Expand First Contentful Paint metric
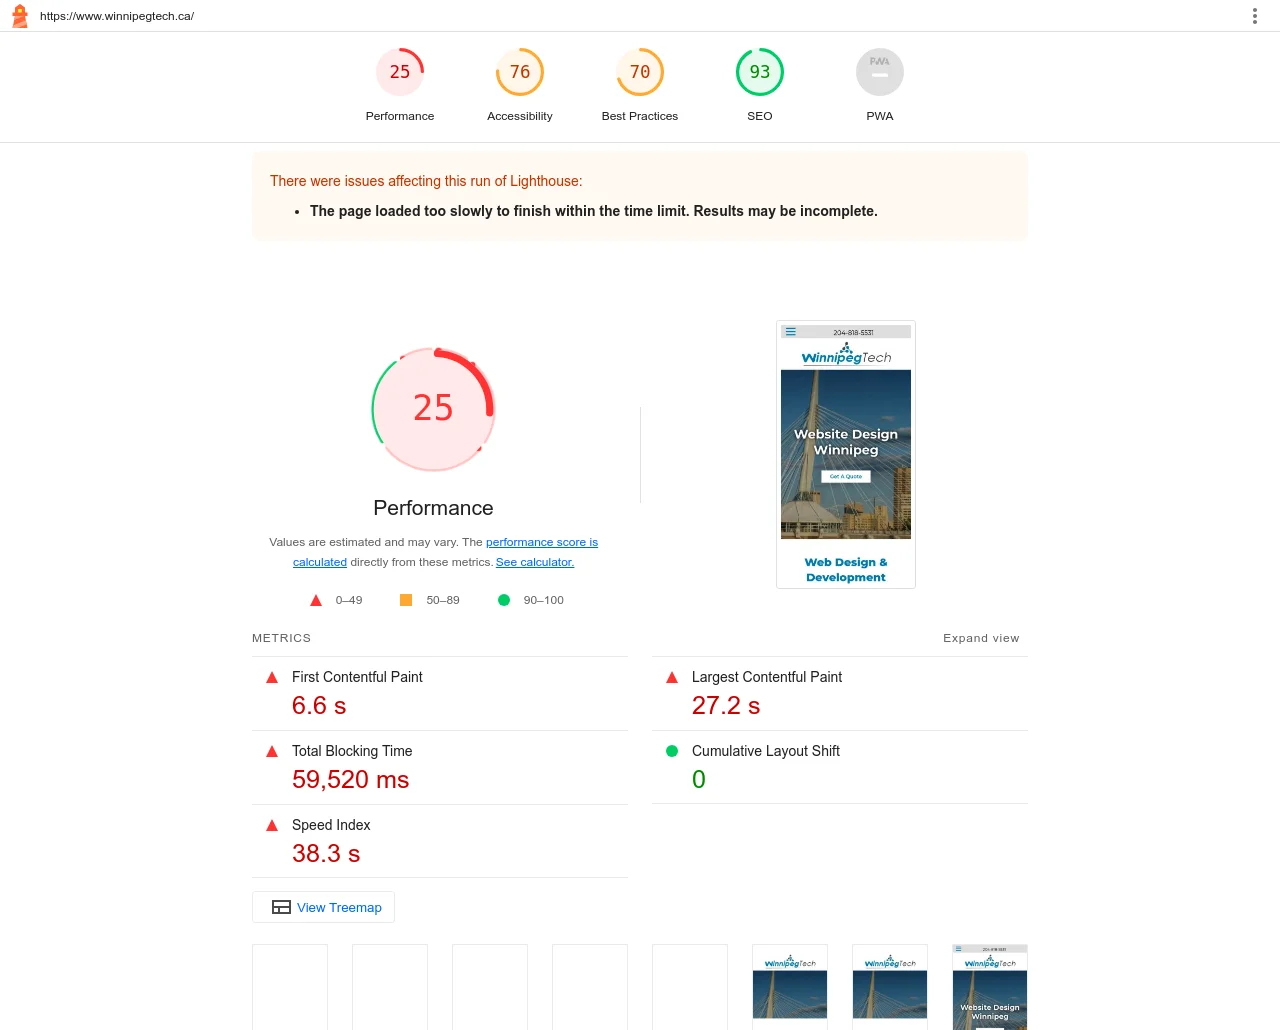Screen dimensions: 1280x1030 [357, 677]
